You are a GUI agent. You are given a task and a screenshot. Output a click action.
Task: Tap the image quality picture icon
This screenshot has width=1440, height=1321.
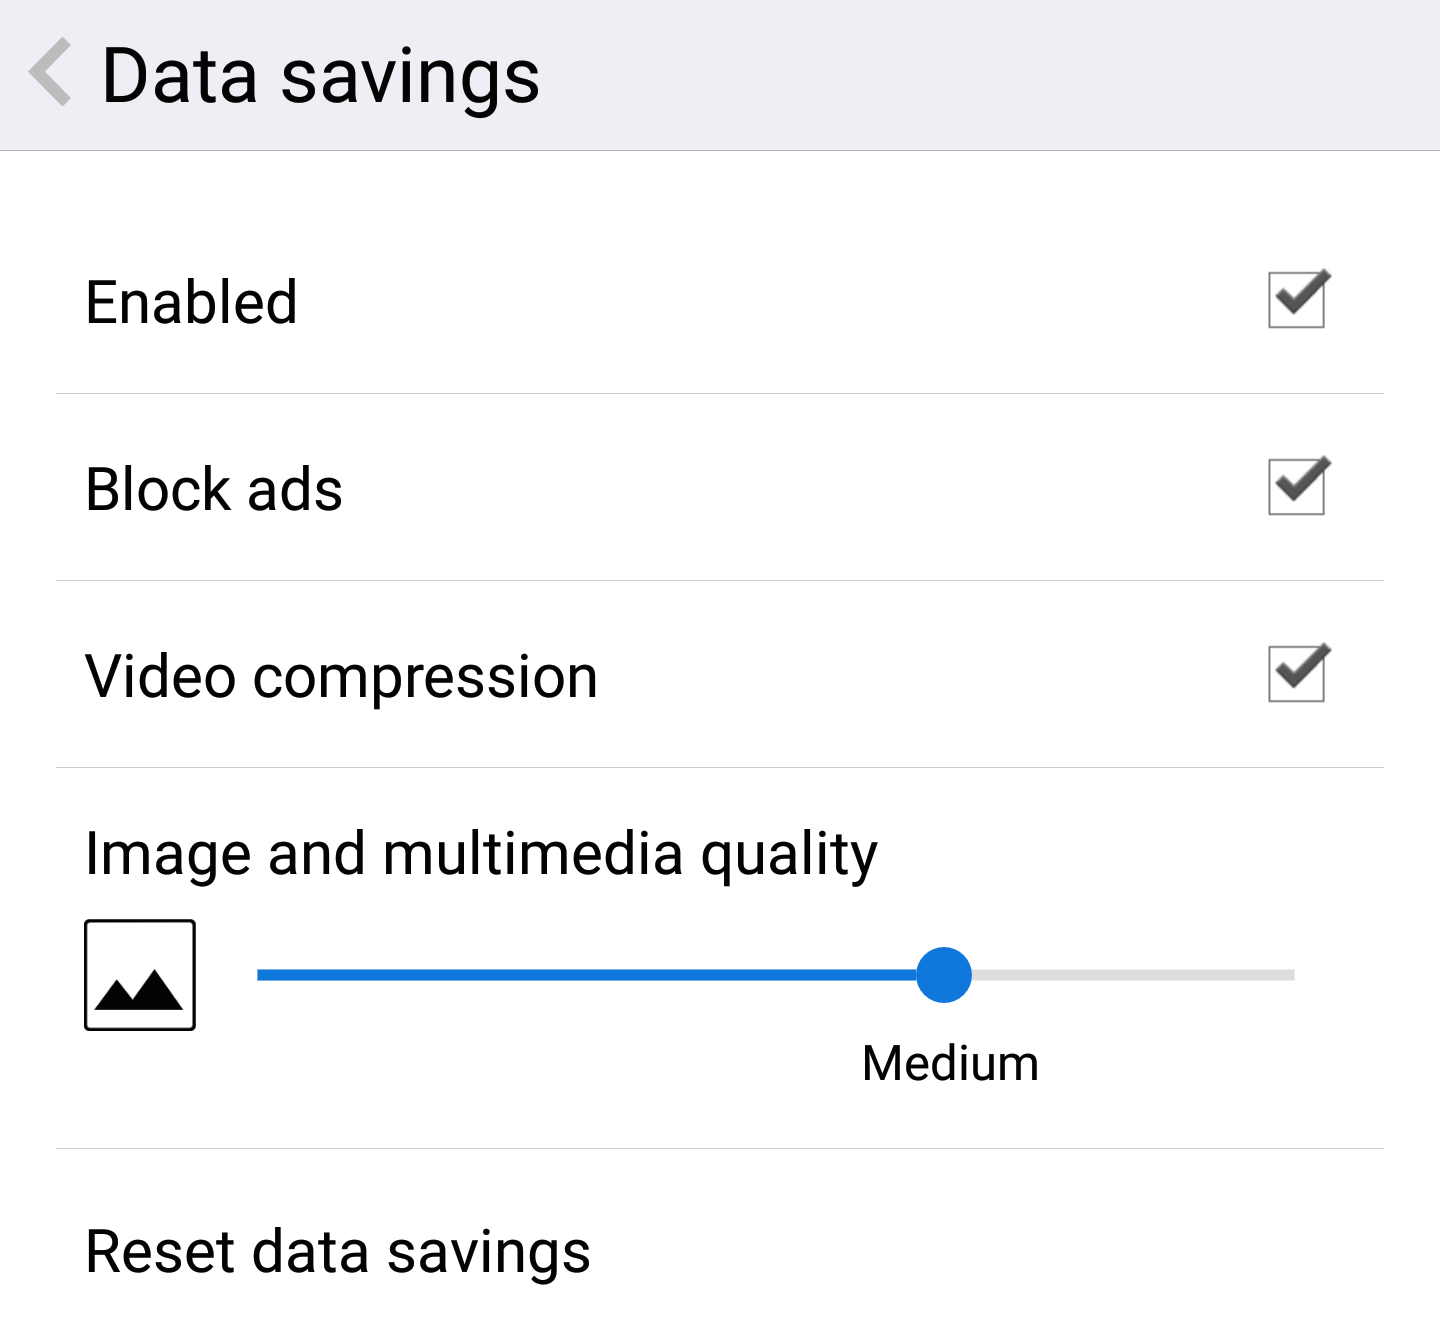140,975
